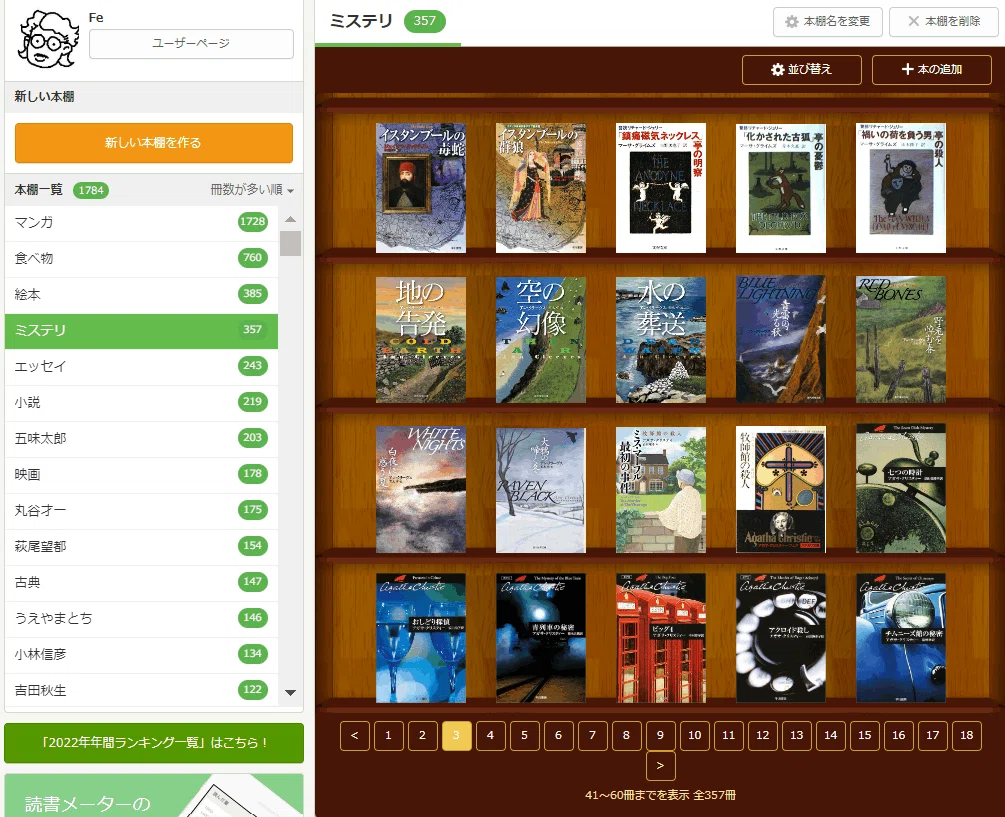The image size is (1005, 817).
Task: Open the Anodyne Necklace book cover
Action: [660, 188]
